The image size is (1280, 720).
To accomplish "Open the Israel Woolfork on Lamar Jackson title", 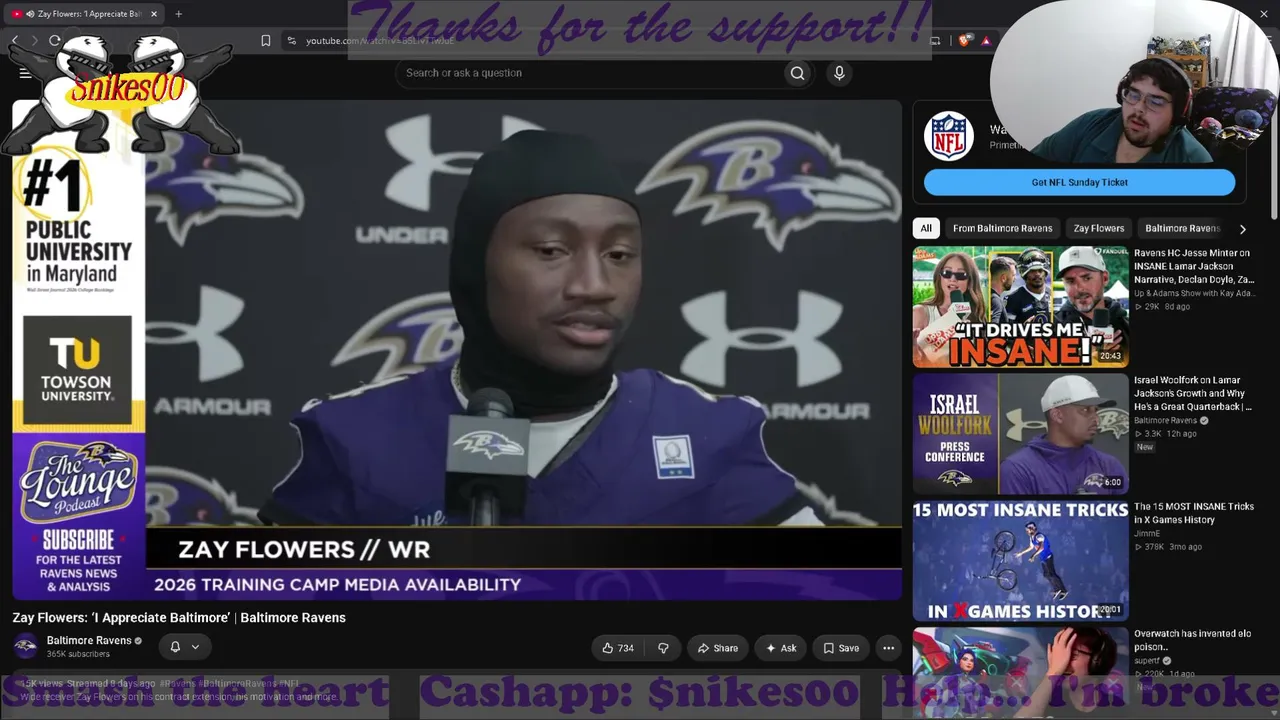I will (1193, 393).
